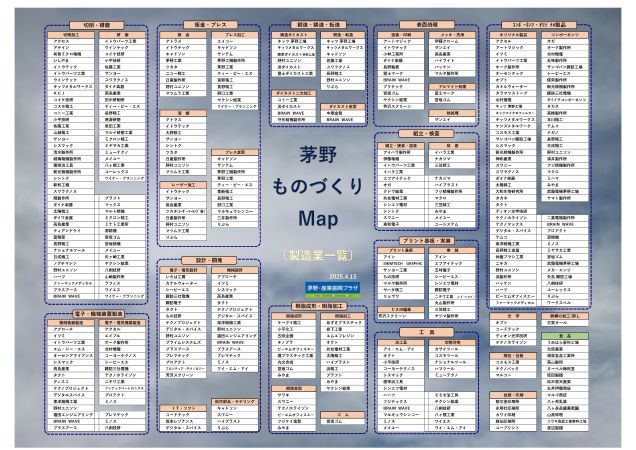This screenshot has height=450, width=636.
Task: Click the IT・ソフト column header
Action: [x=183, y=408]
